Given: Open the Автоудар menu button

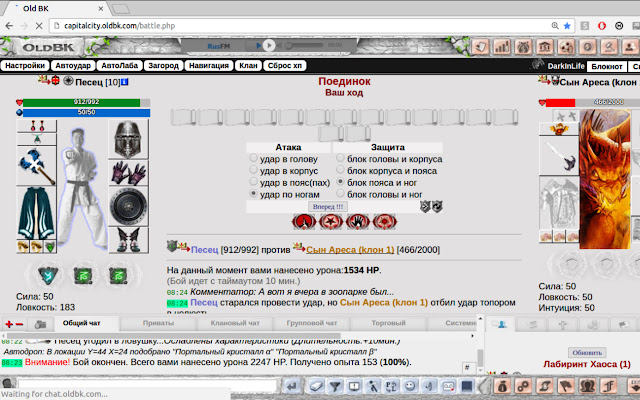Looking at the screenshot, I should click(73, 66).
